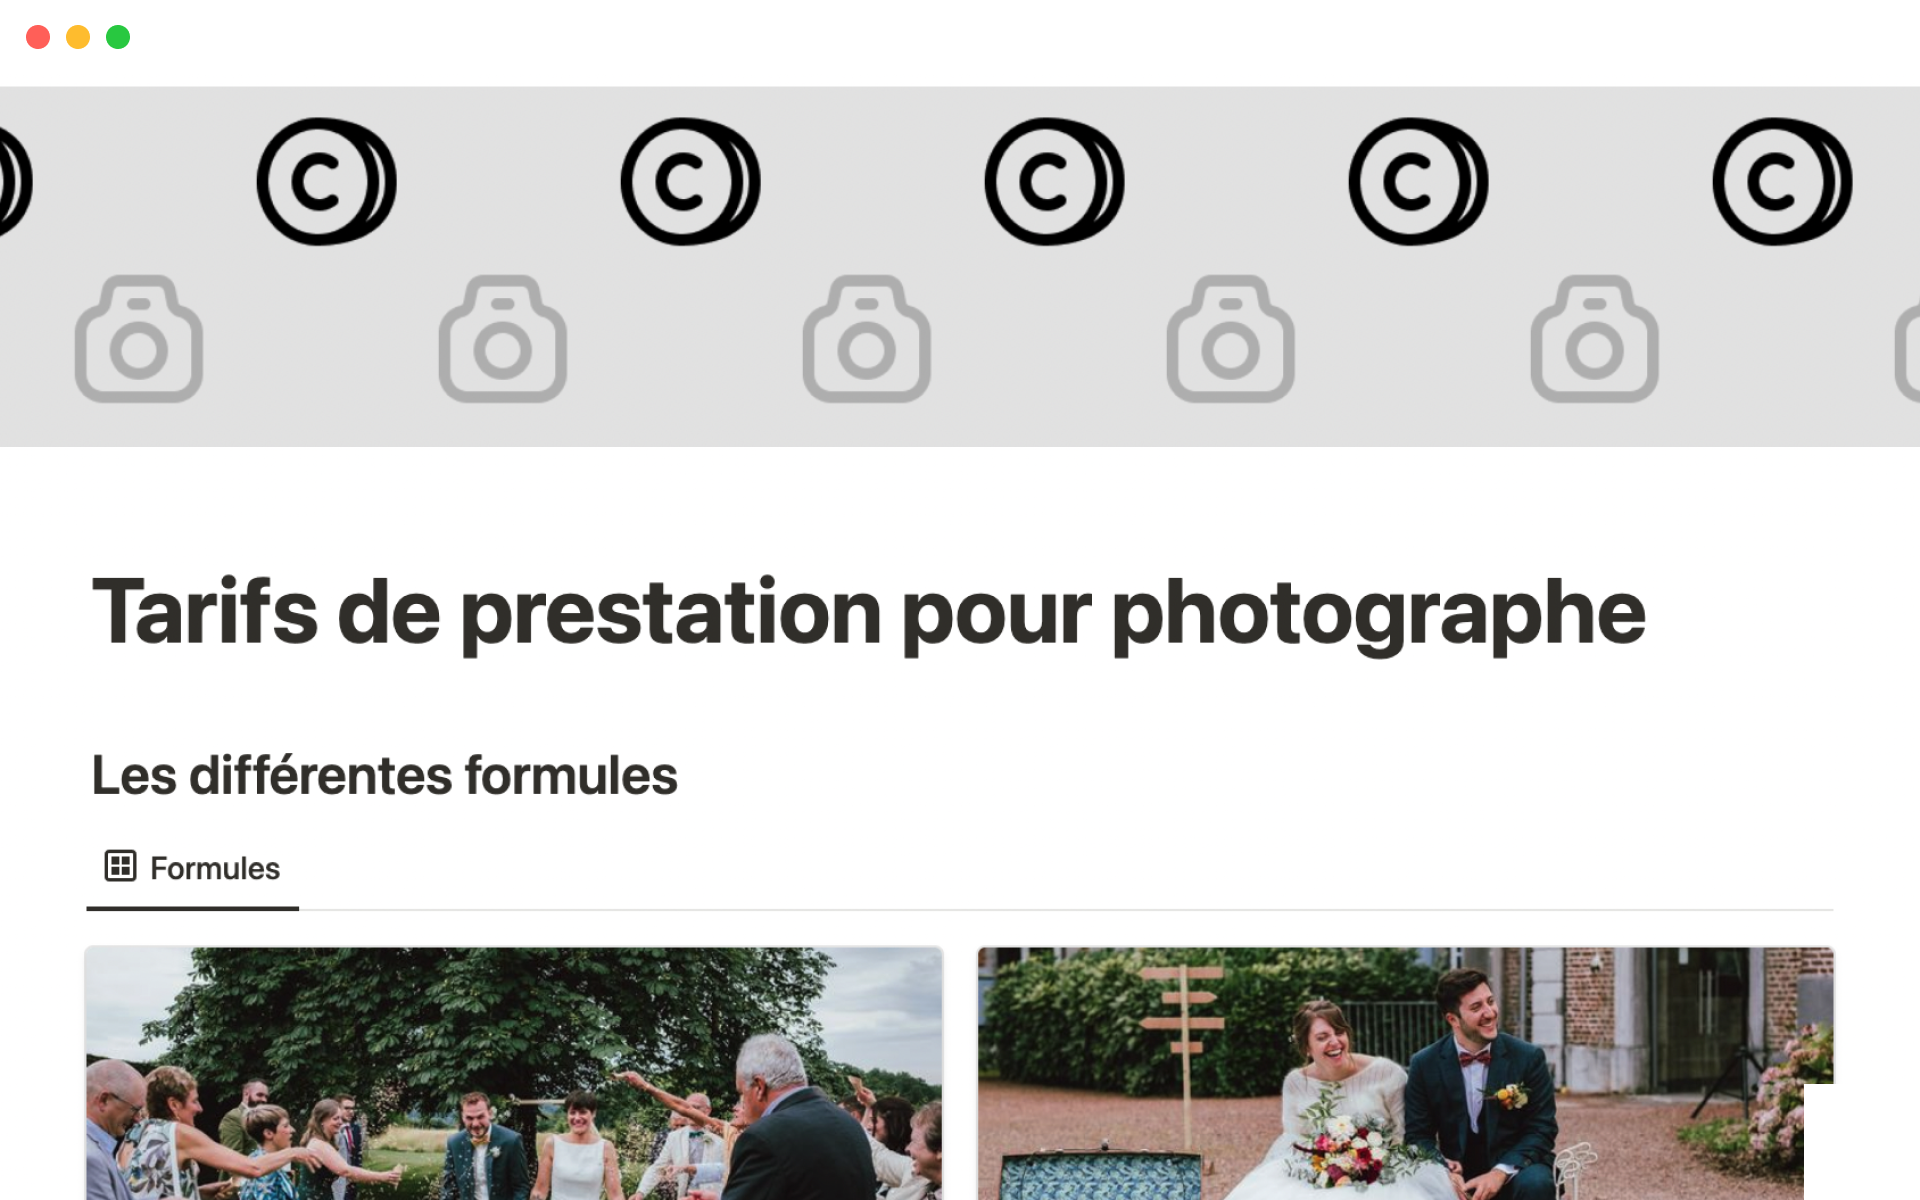This screenshot has height=1200, width=1920.
Task: Open the seated bride and groom photo card
Action: (x=1405, y=1073)
